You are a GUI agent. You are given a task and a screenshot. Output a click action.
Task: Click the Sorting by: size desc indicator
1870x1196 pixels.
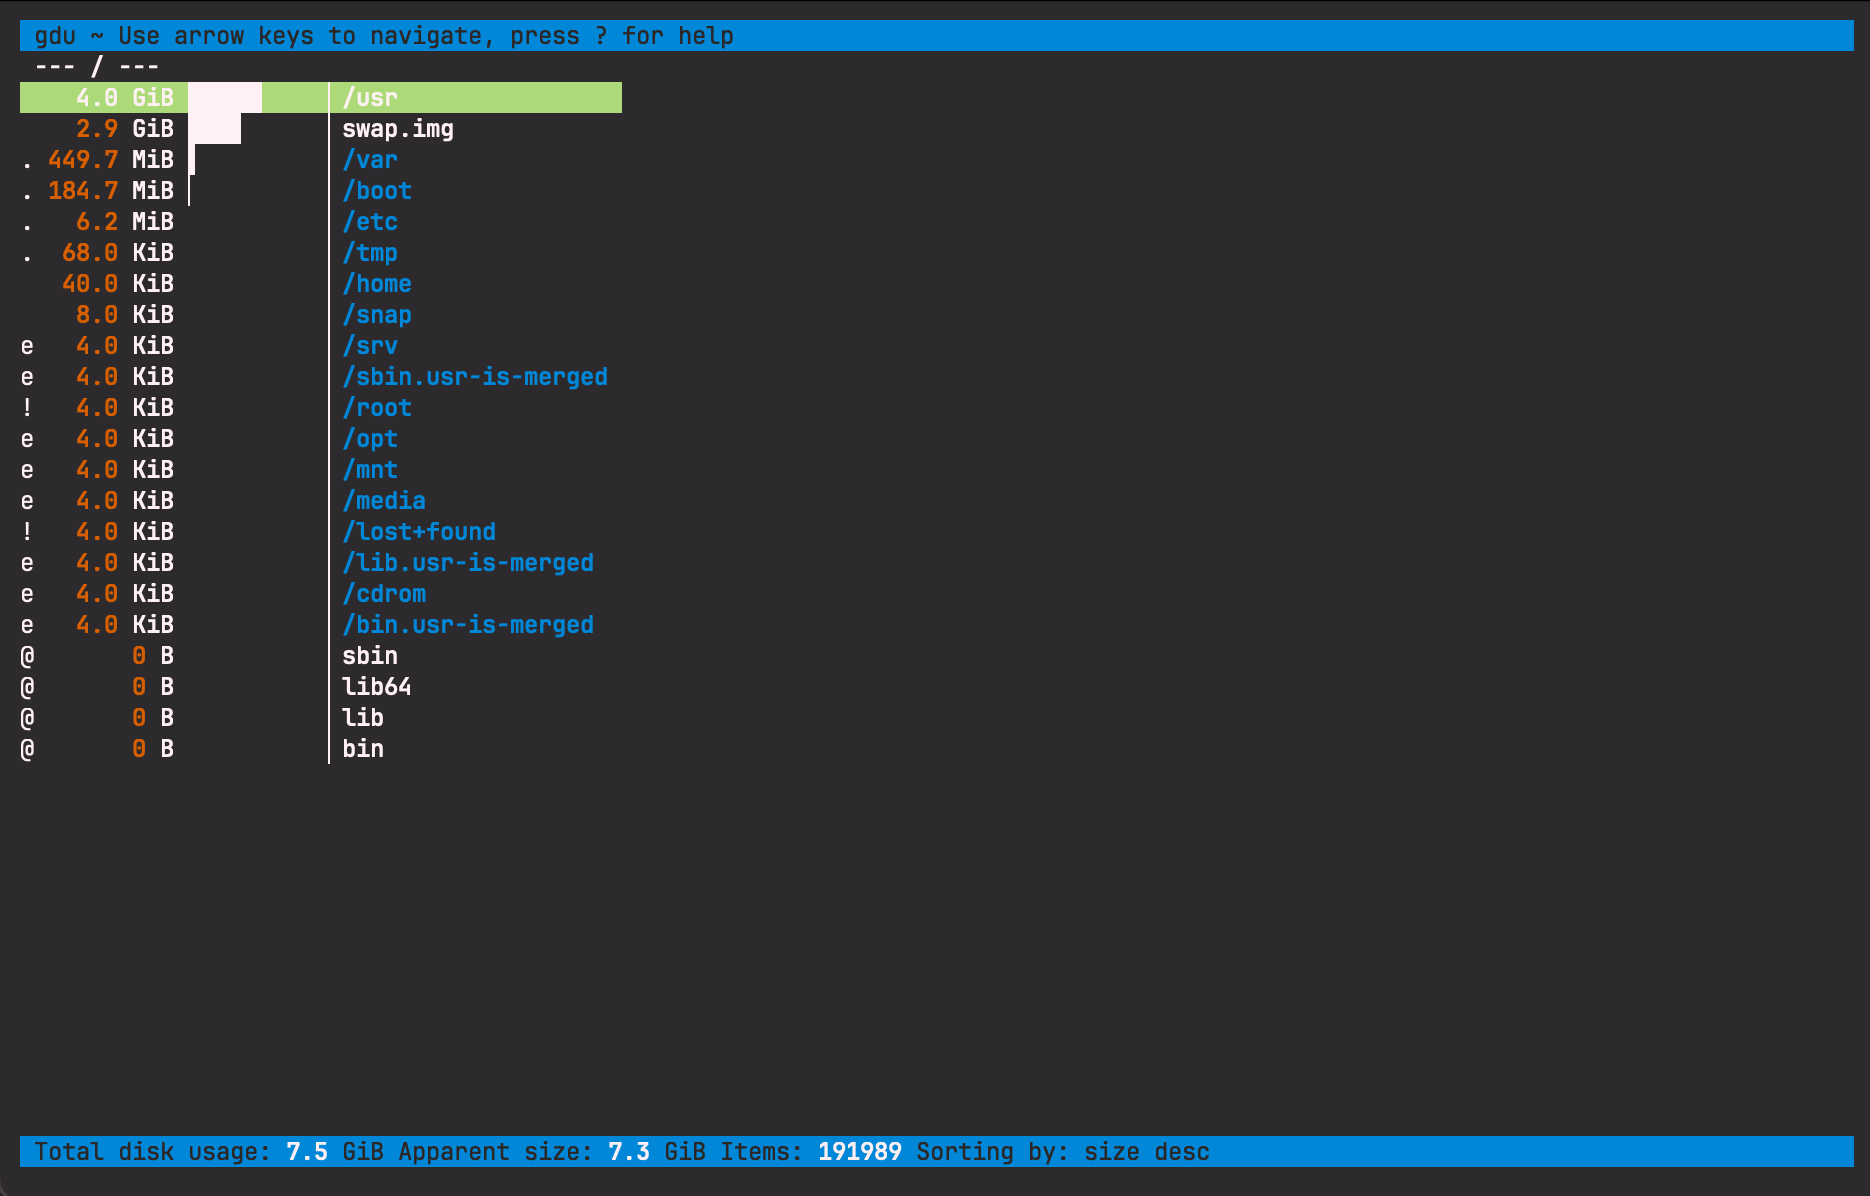click(1062, 1151)
